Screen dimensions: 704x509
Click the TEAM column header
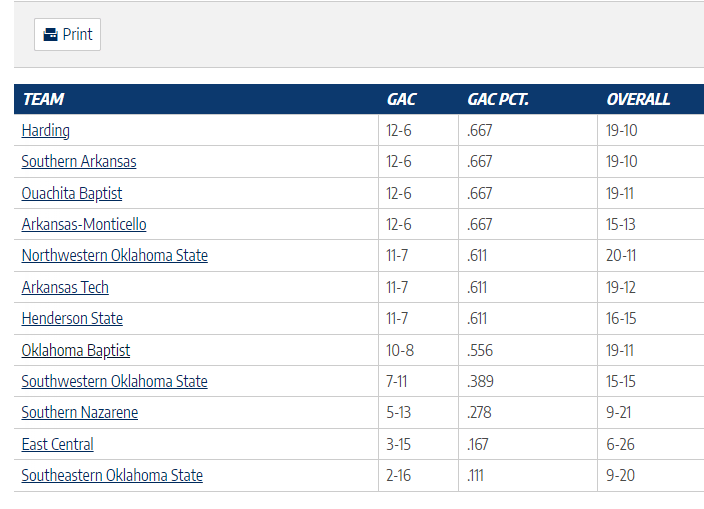pos(43,99)
